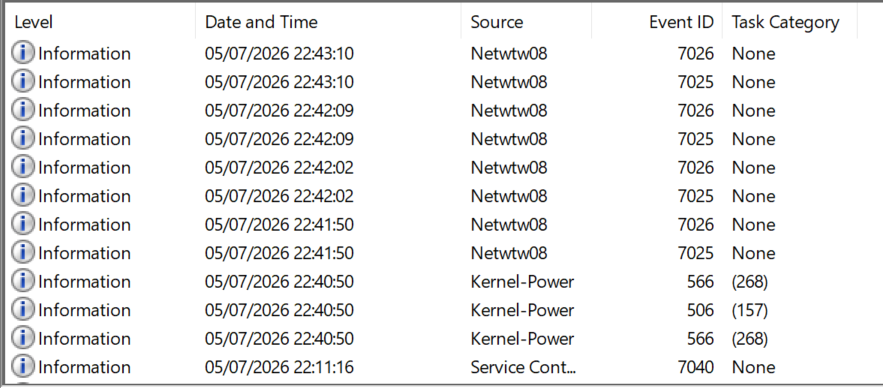This screenshot has height=388, width=883.
Task: Click info icon of first Kernel-Power 566 event
Action: tap(23, 282)
